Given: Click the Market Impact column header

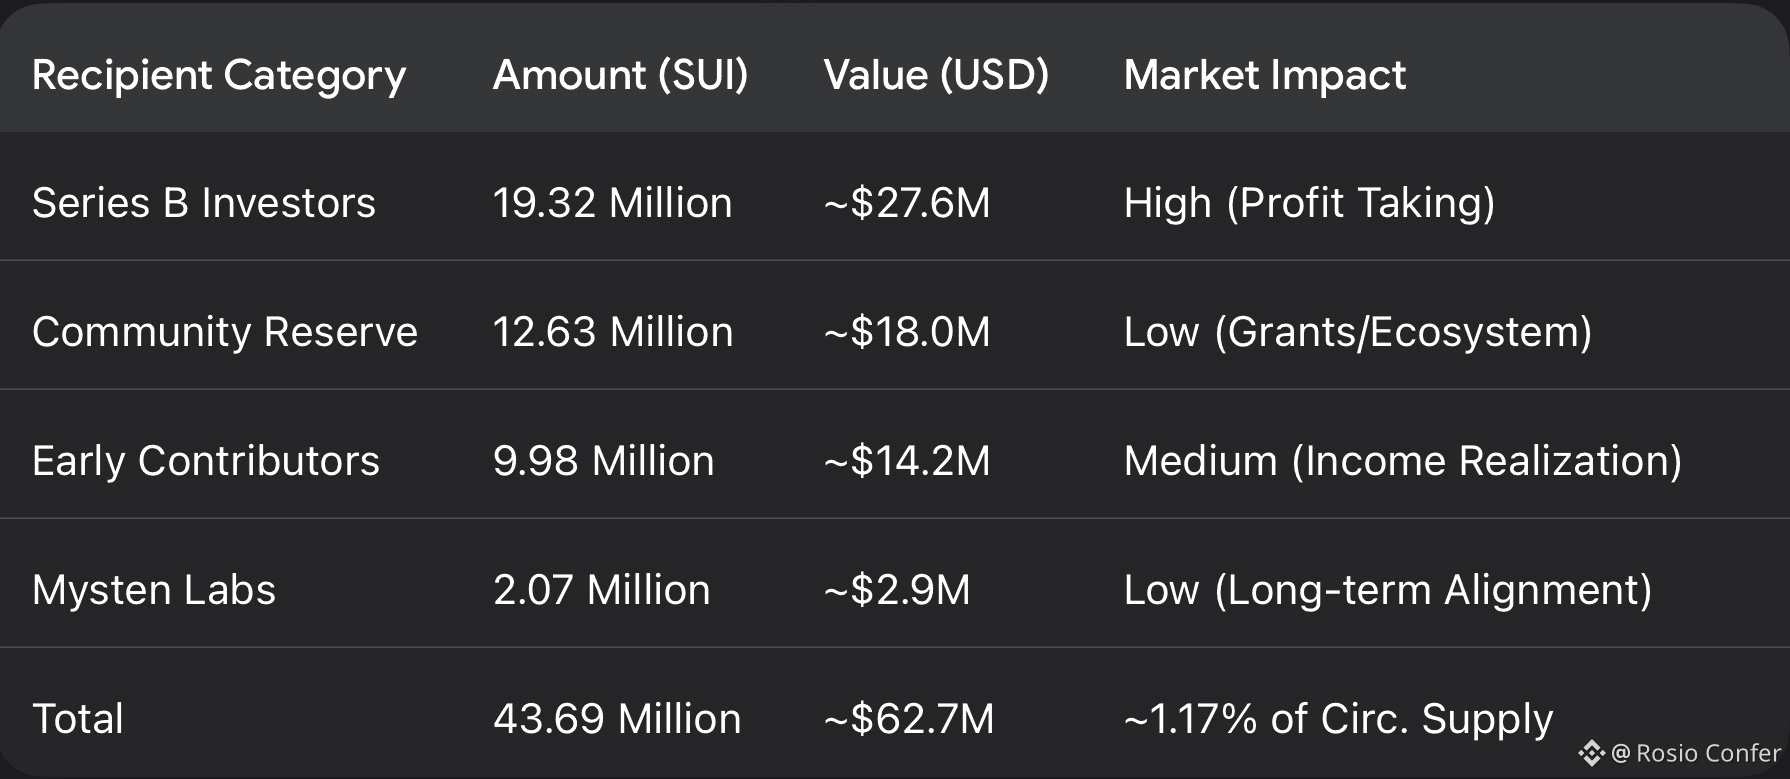Looking at the screenshot, I should pyautogui.click(x=1264, y=75).
